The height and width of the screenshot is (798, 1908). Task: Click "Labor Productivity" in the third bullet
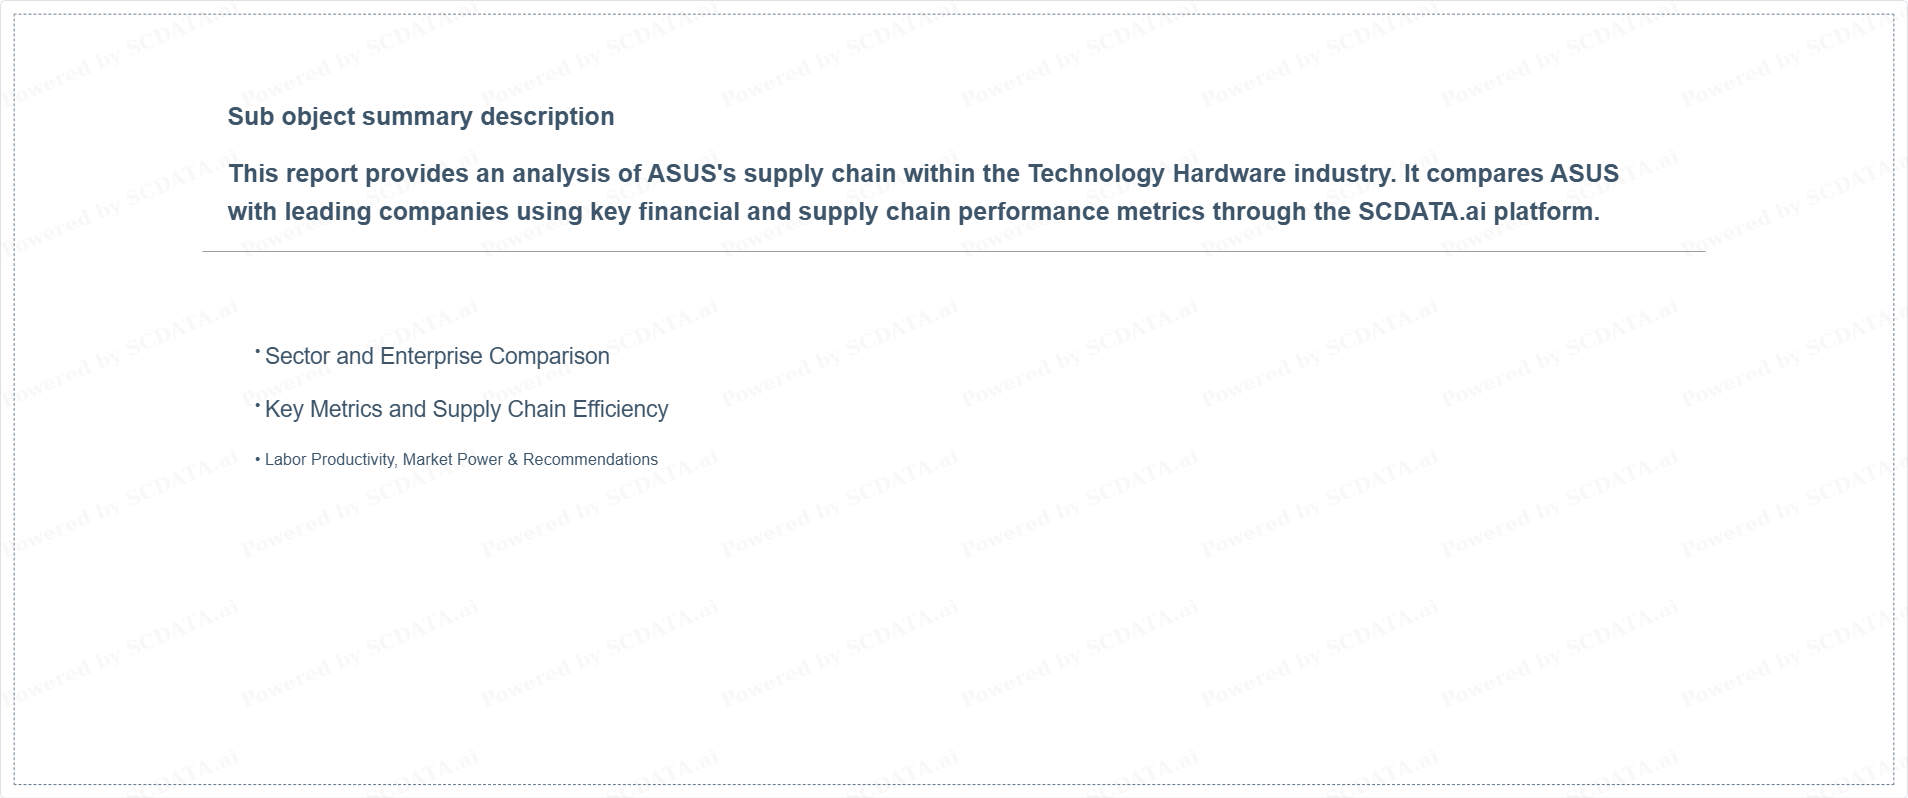click(x=330, y=460)
